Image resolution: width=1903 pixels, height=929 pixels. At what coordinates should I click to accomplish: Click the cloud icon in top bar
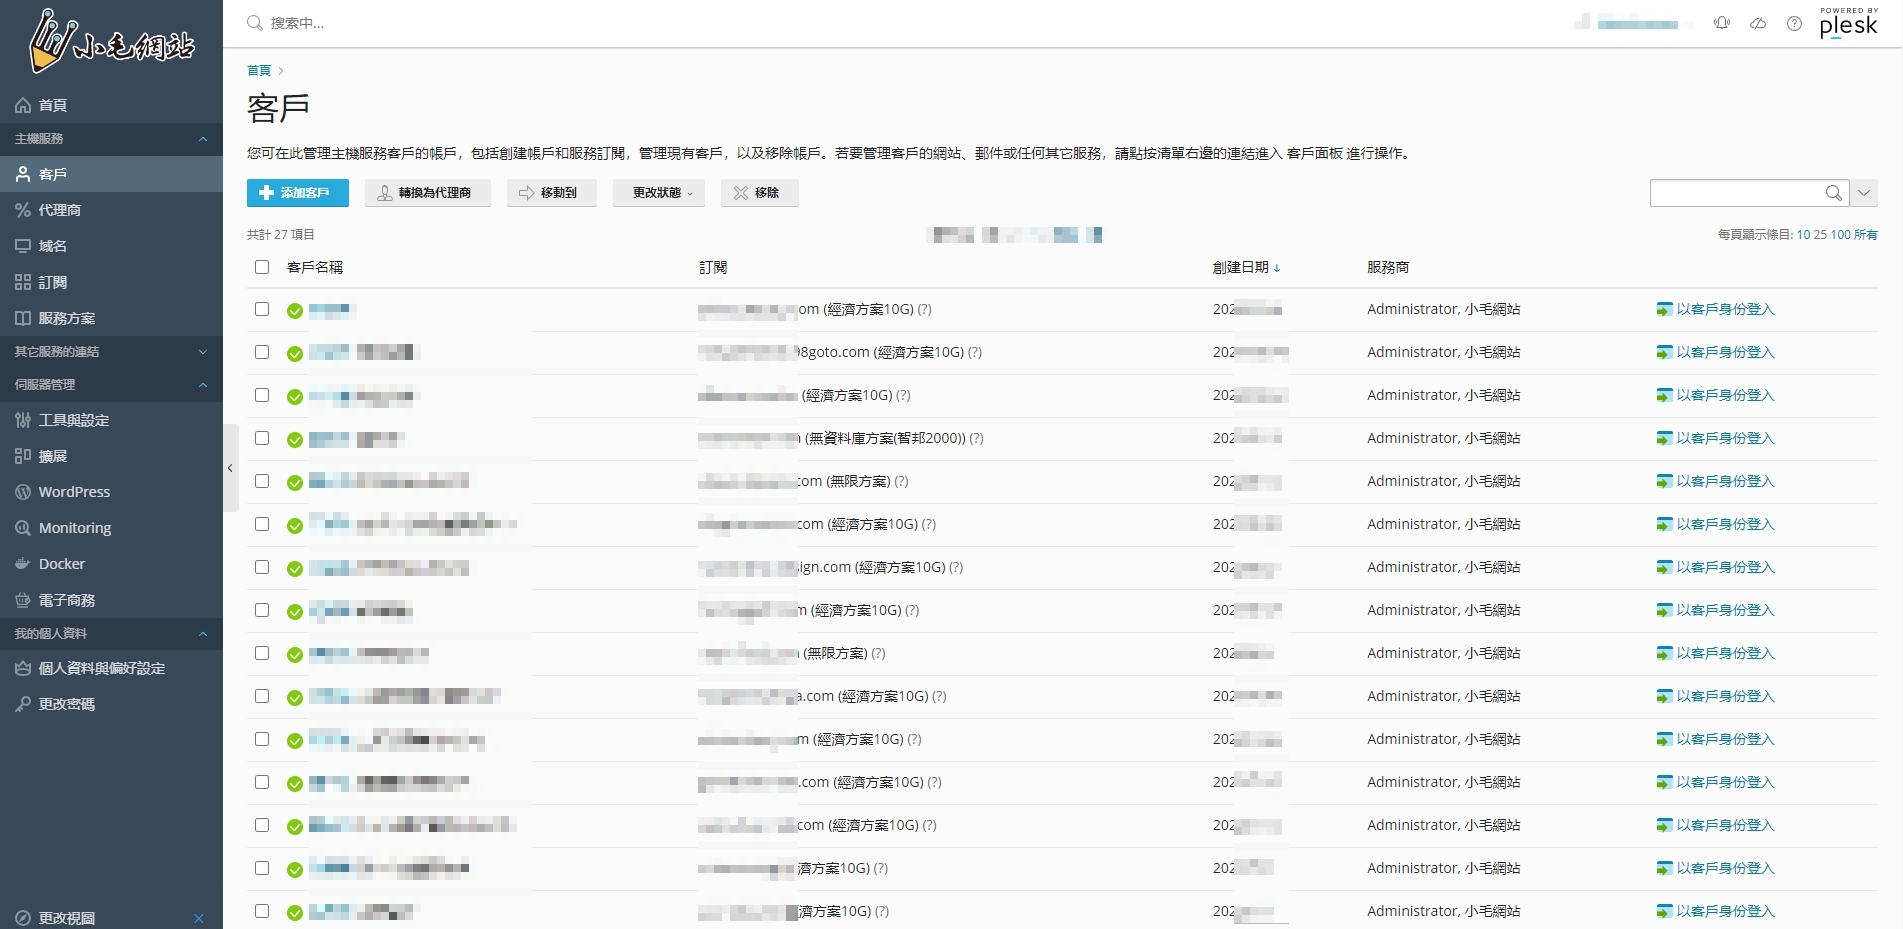[1757, 23]
